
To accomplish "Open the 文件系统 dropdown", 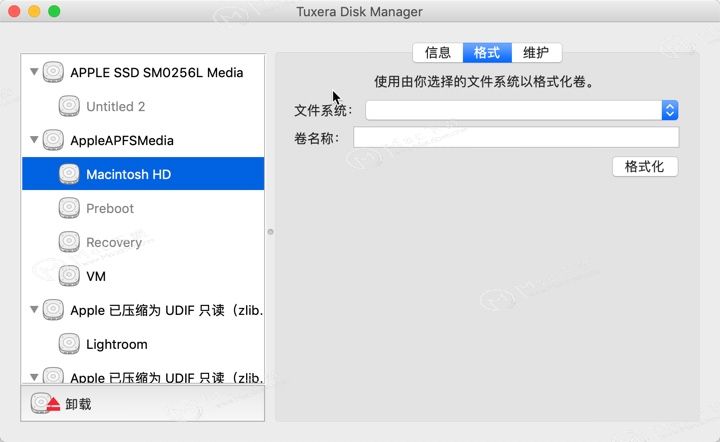I will coord(522,110).
